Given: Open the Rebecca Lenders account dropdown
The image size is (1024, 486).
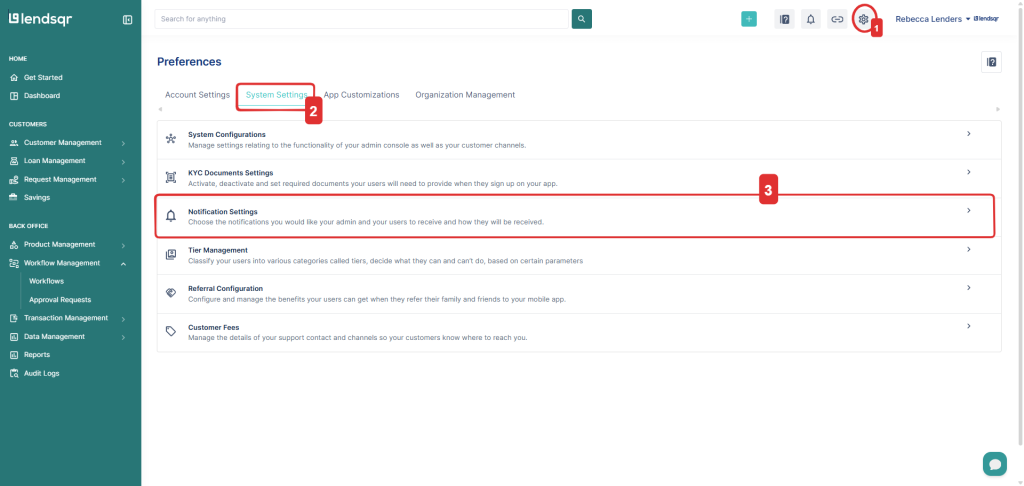Looking at the screenshot, I should click(x=933, y=19).
